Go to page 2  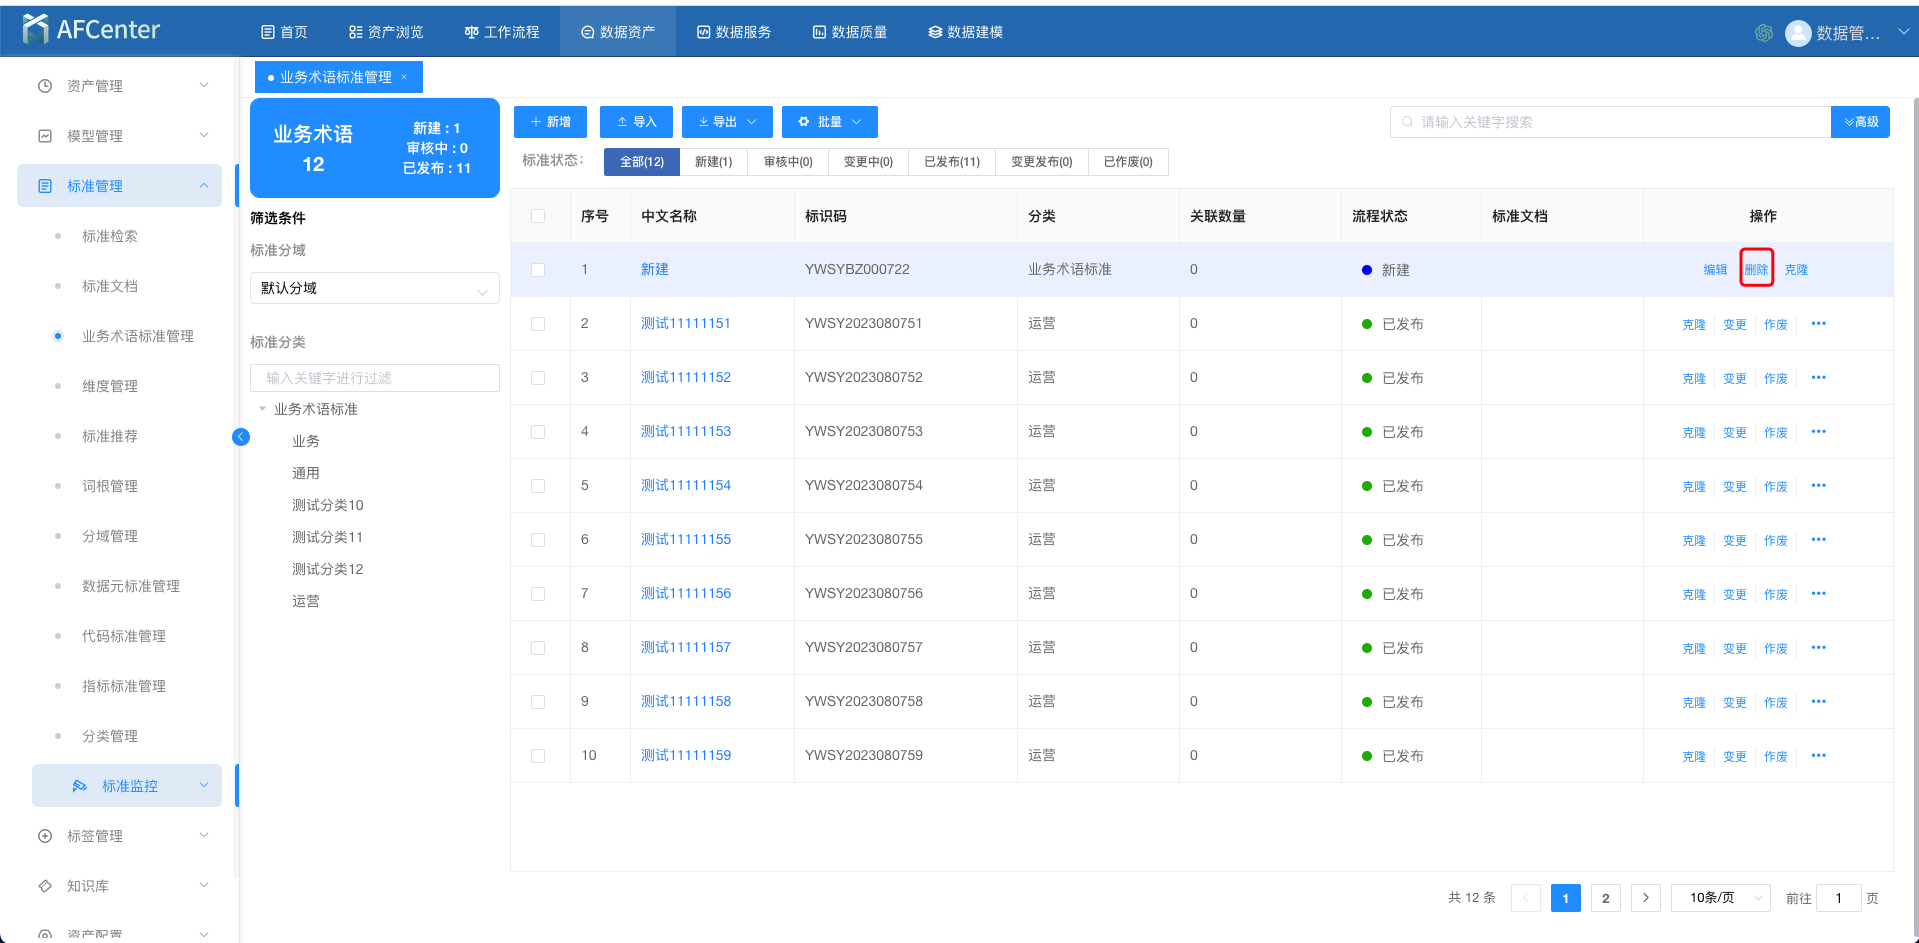point(1606,898)
